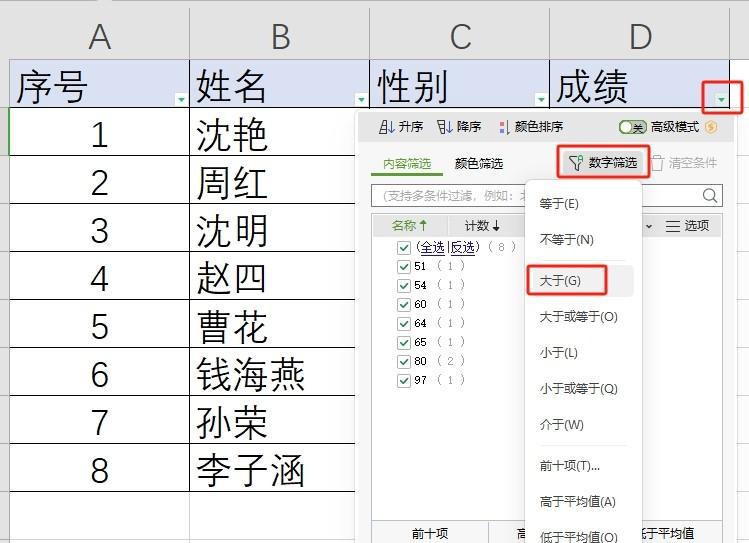Click the gold coin icon beside 高级模式
This screenshot has width=749, height=543.
711,127
